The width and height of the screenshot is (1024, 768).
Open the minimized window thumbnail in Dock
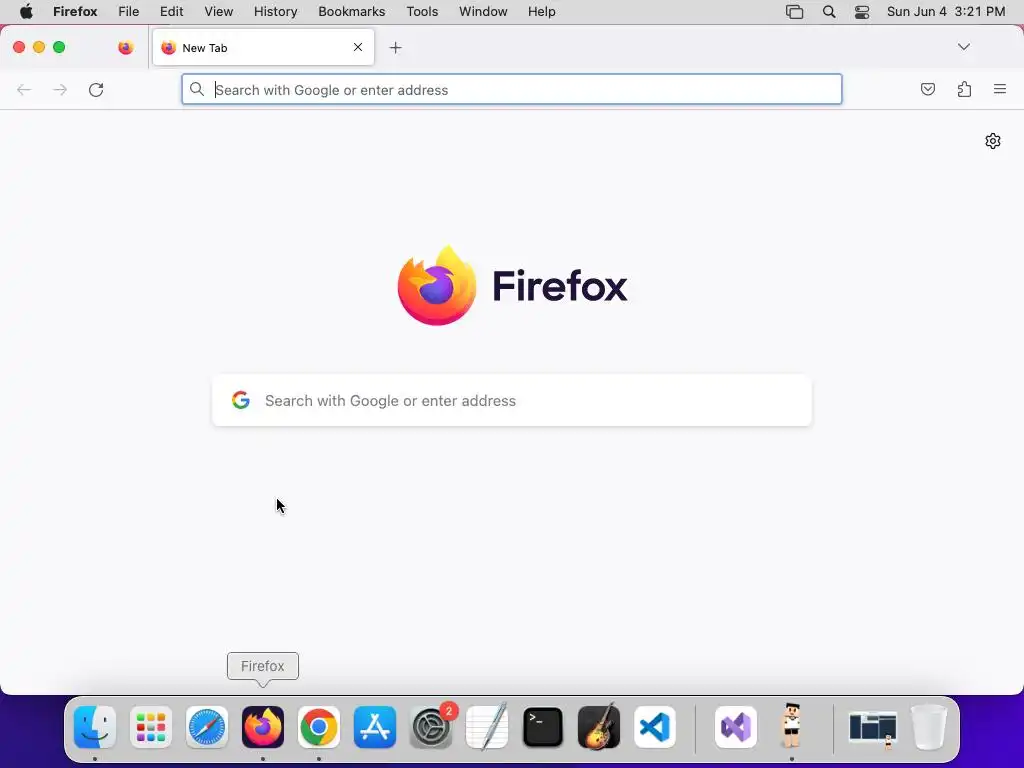click(x=873, y=728)
